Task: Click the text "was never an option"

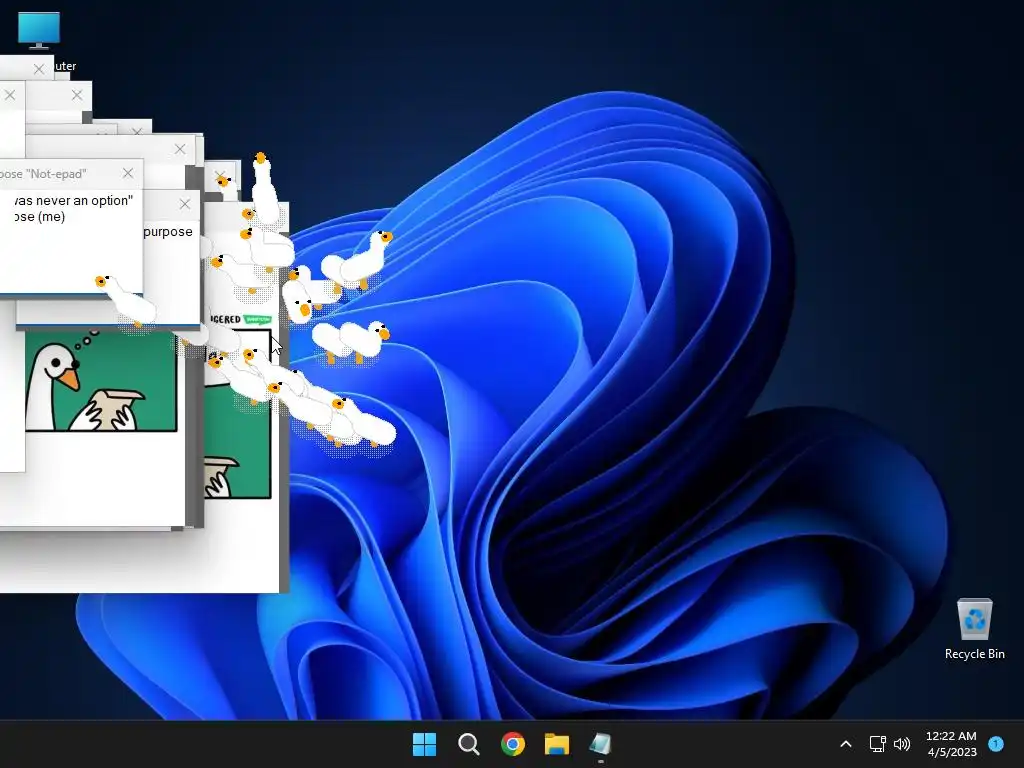Action: (73, 200)
